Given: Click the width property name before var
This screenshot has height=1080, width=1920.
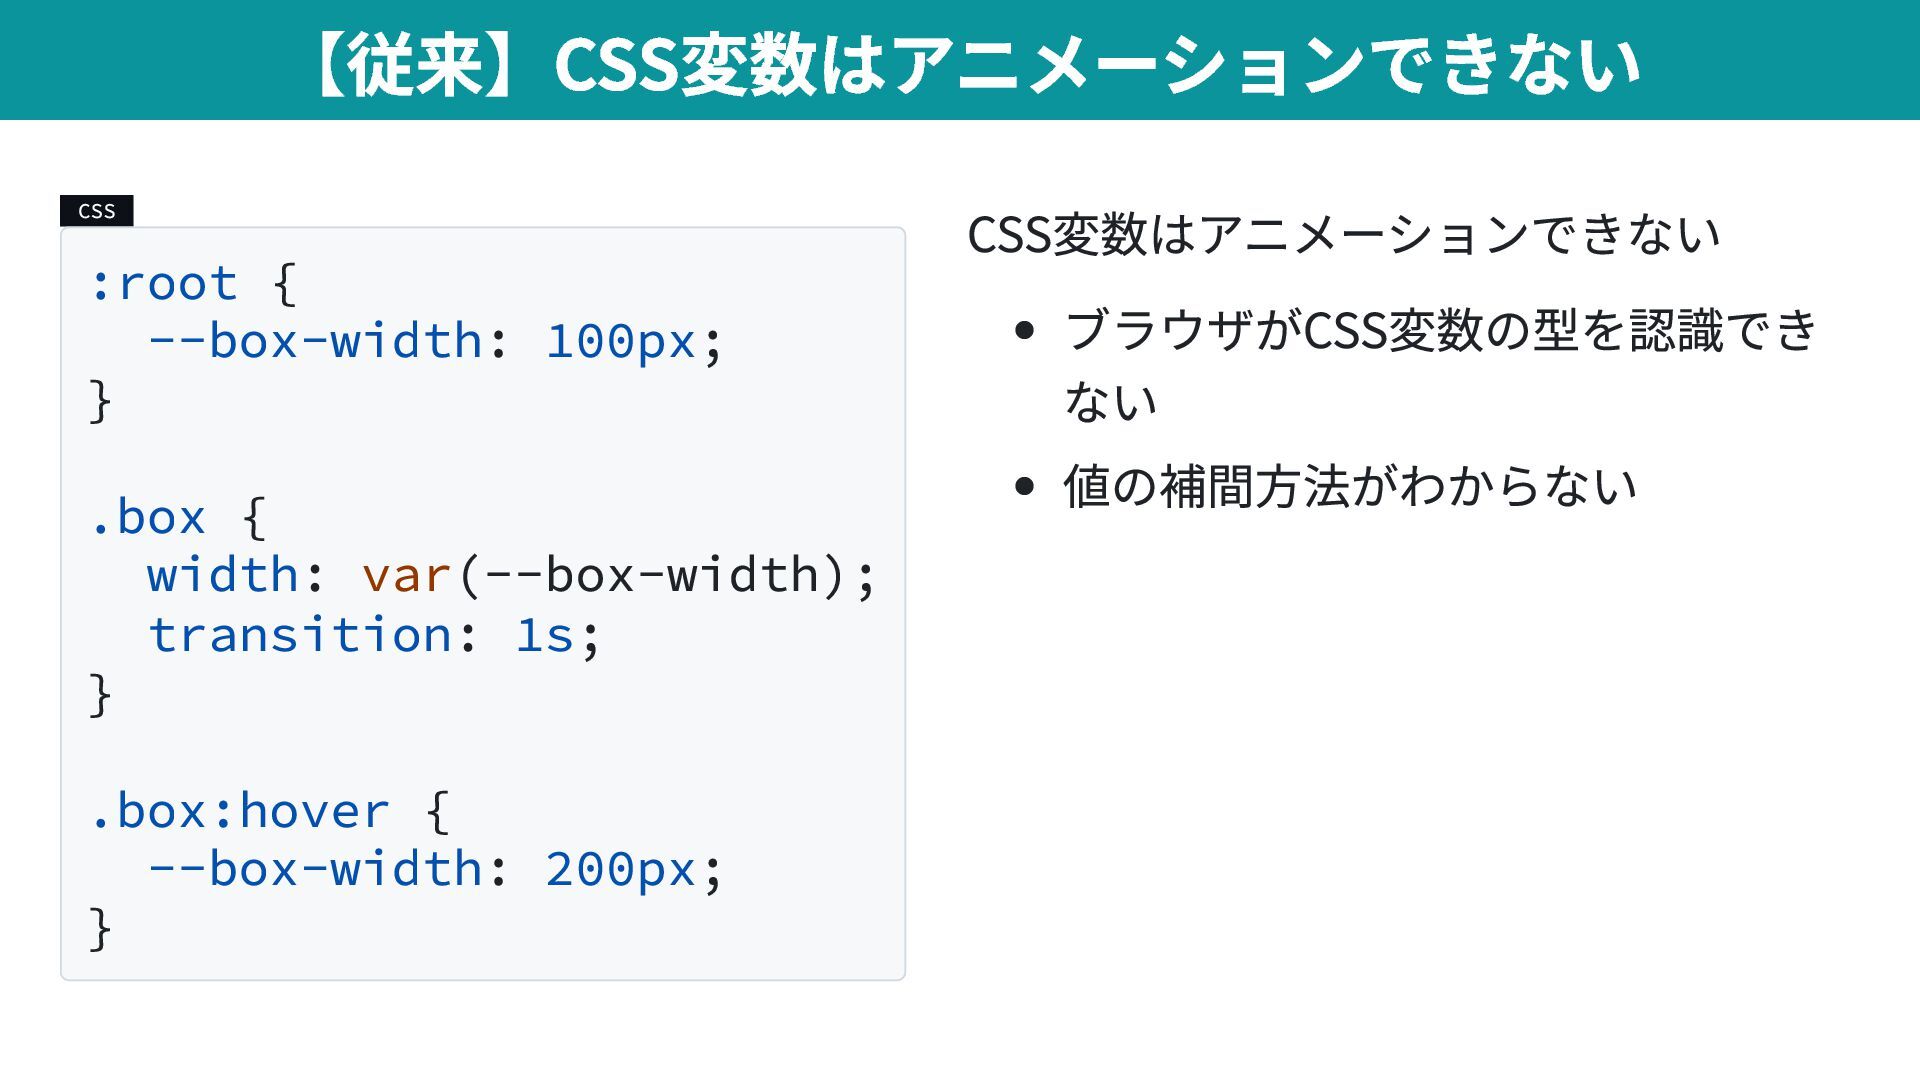Looking at the screenshot, I should 222,576.
